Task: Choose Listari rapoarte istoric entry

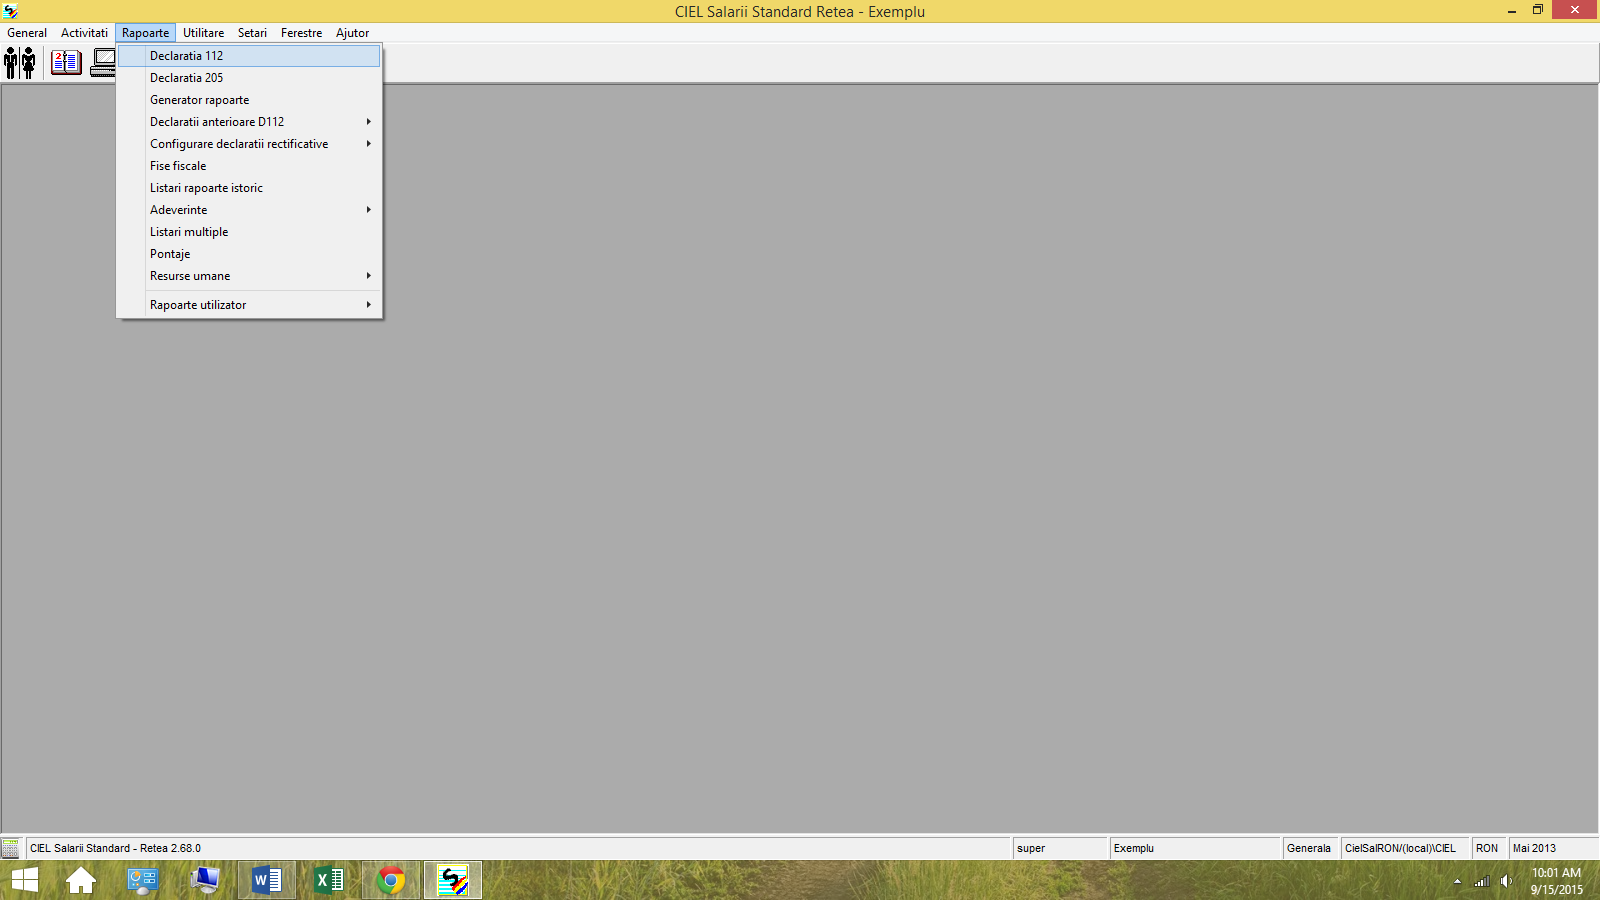Action: pos(249,188)
